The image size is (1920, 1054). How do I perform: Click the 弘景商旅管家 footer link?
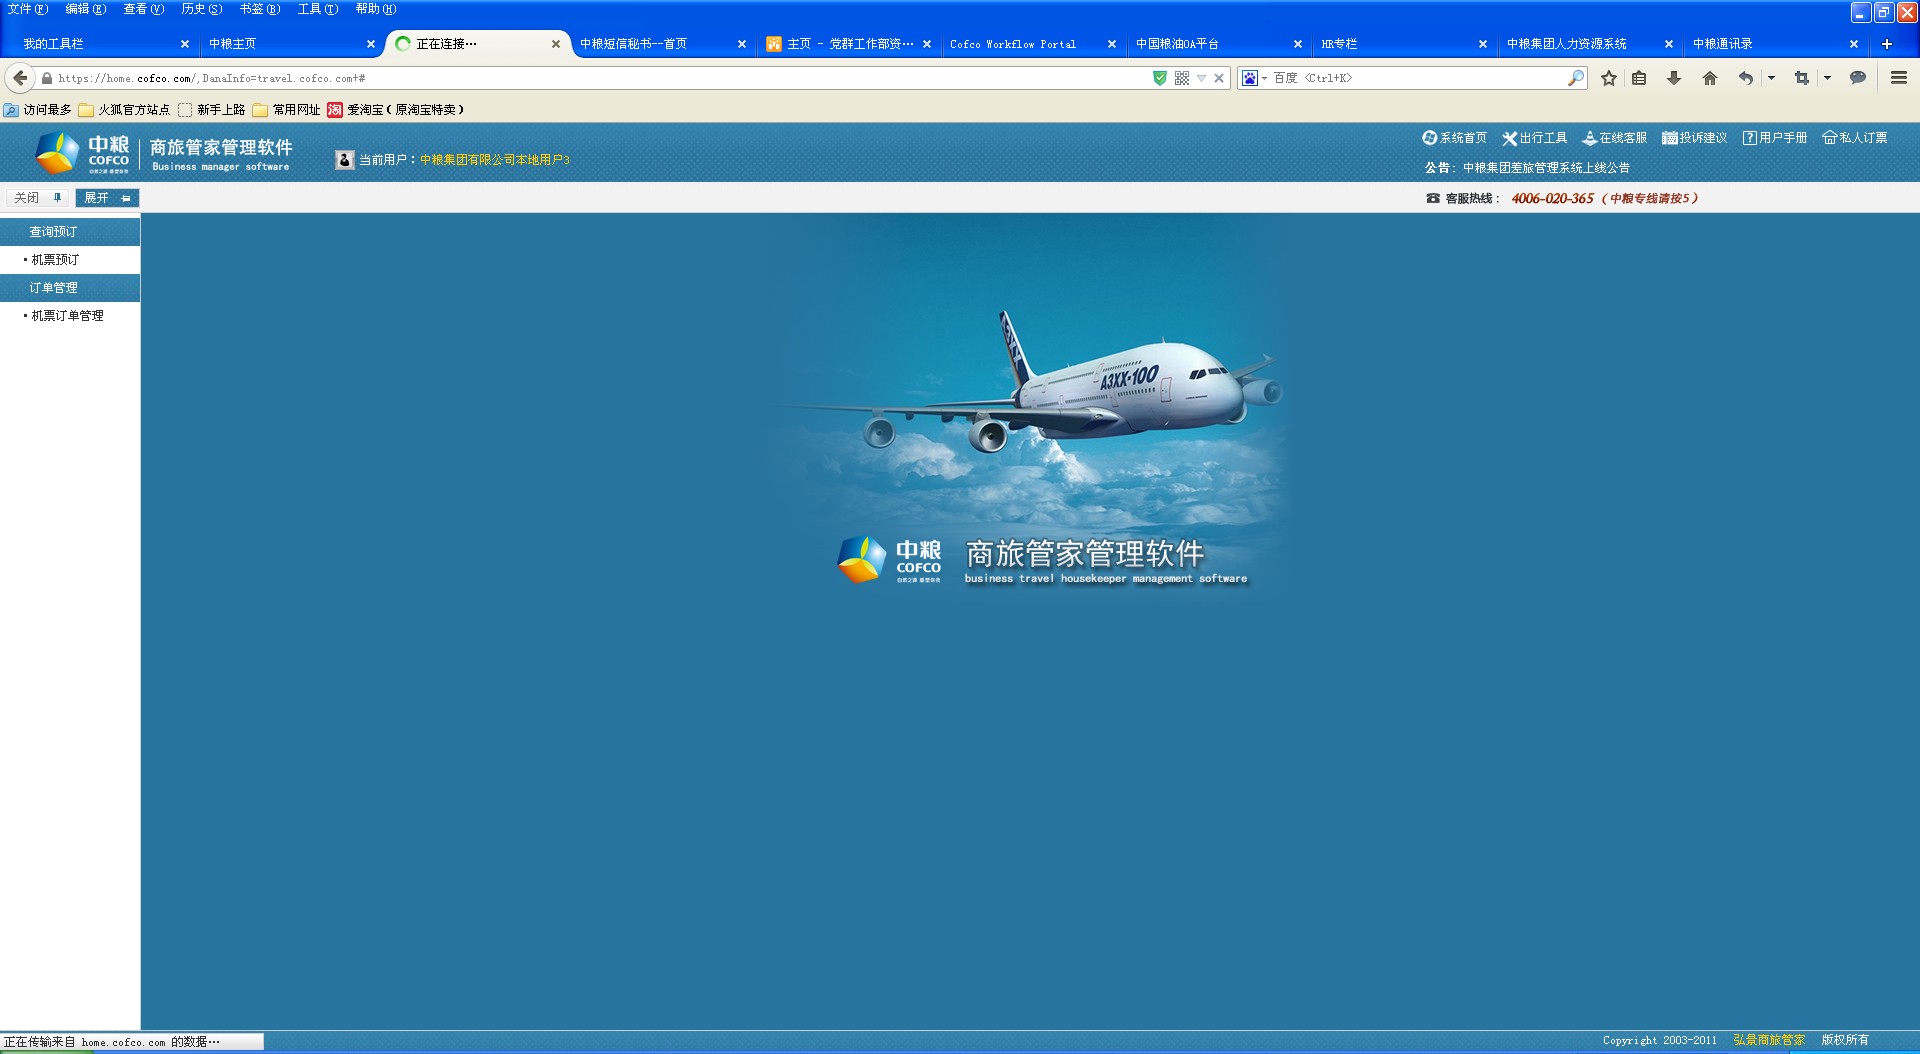coord(1769,1040)
